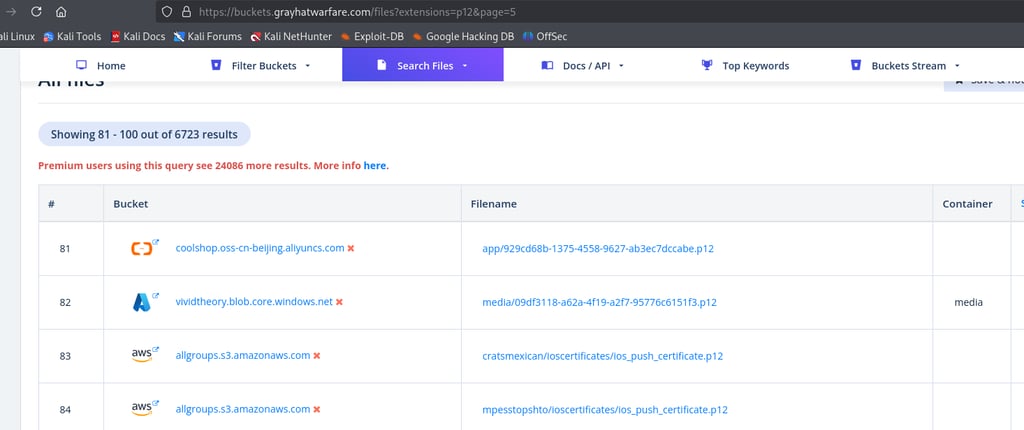Exclude allgroups bucket in row 83
This screenshot has height=430, width=1024.
pos(317,355)
